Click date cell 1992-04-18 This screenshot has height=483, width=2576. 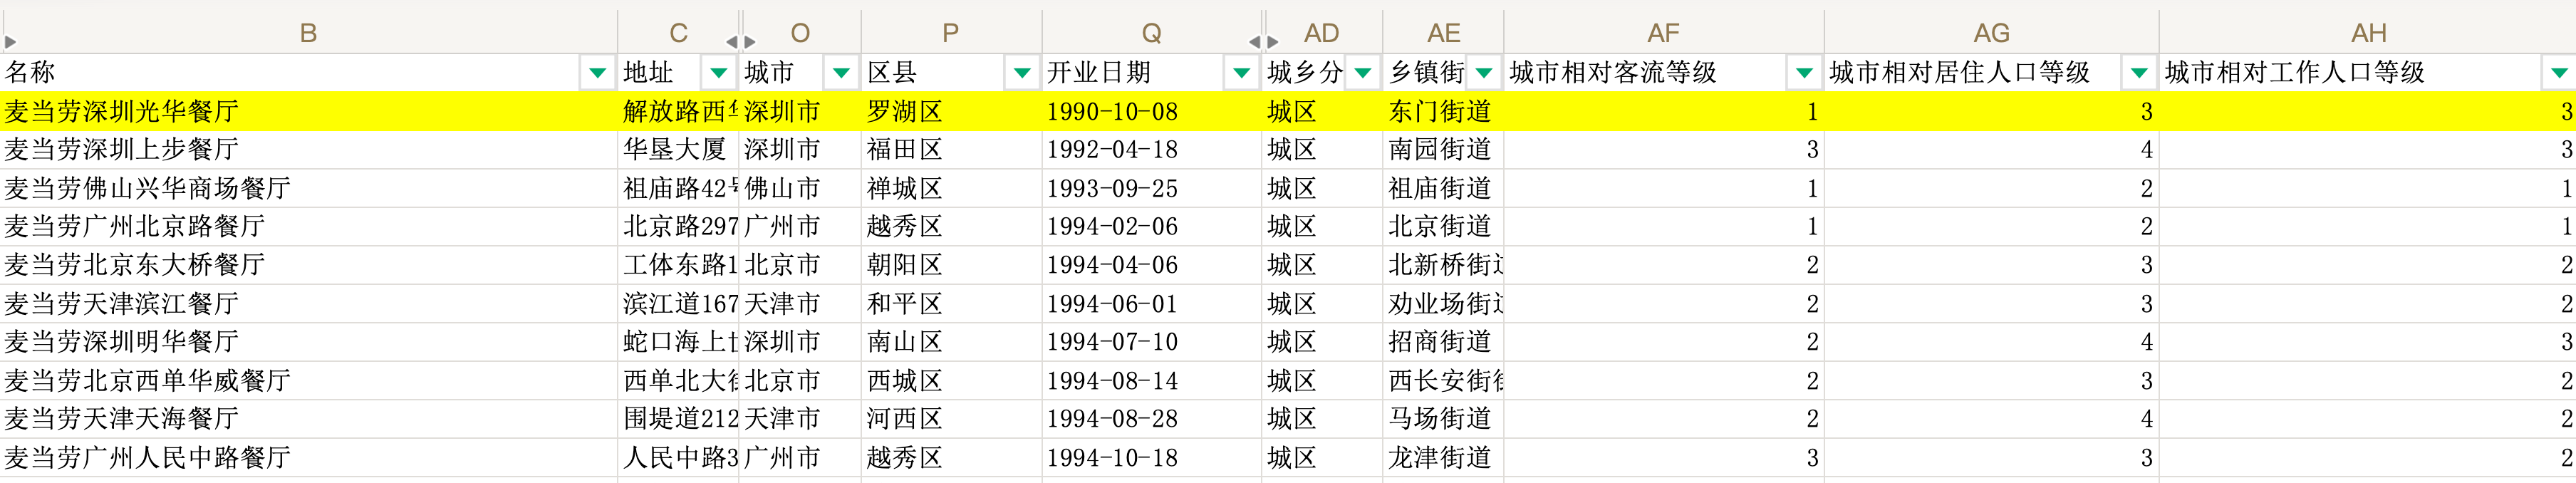1151,149
